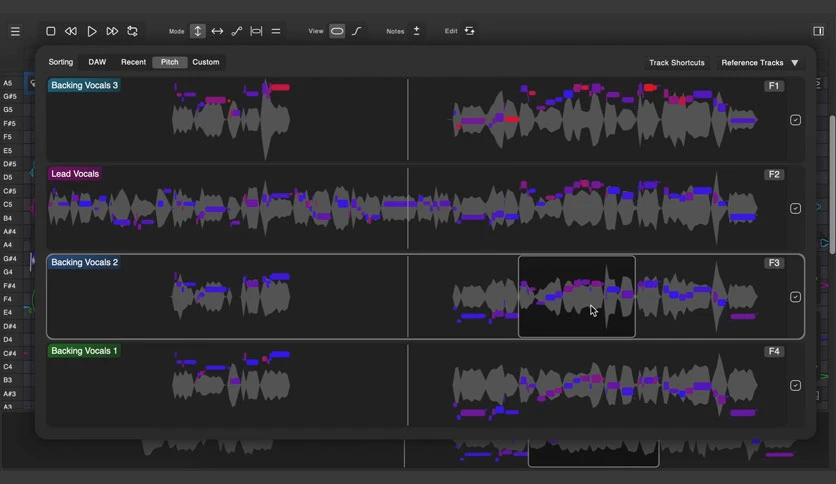Select the Lead Vocals track label
The height and width of the screenshot is (484, 836).
(x=75, y=174)
